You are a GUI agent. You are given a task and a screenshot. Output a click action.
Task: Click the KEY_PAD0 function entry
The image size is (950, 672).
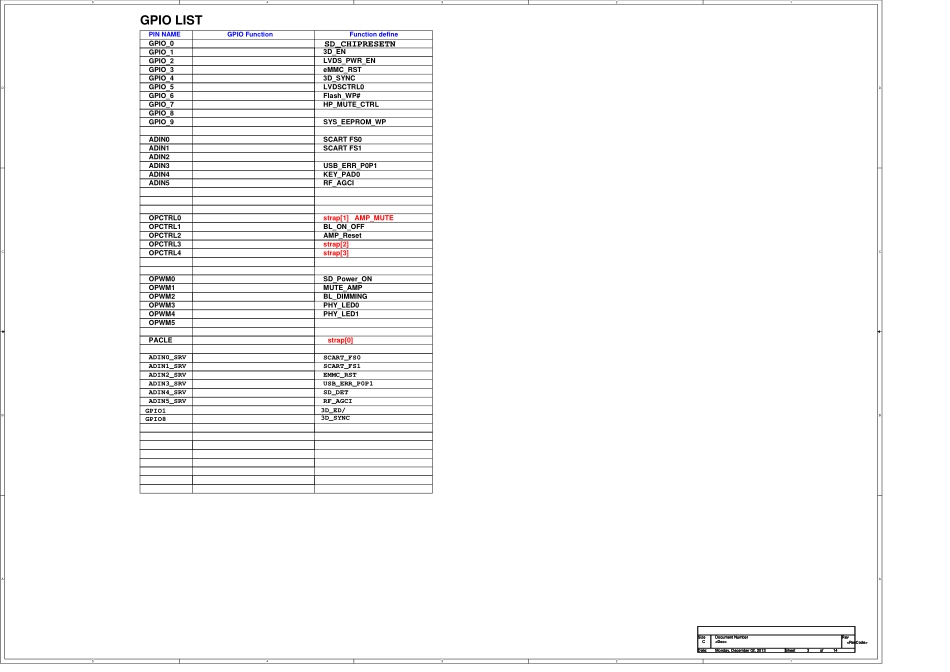[x=341, y=174]
